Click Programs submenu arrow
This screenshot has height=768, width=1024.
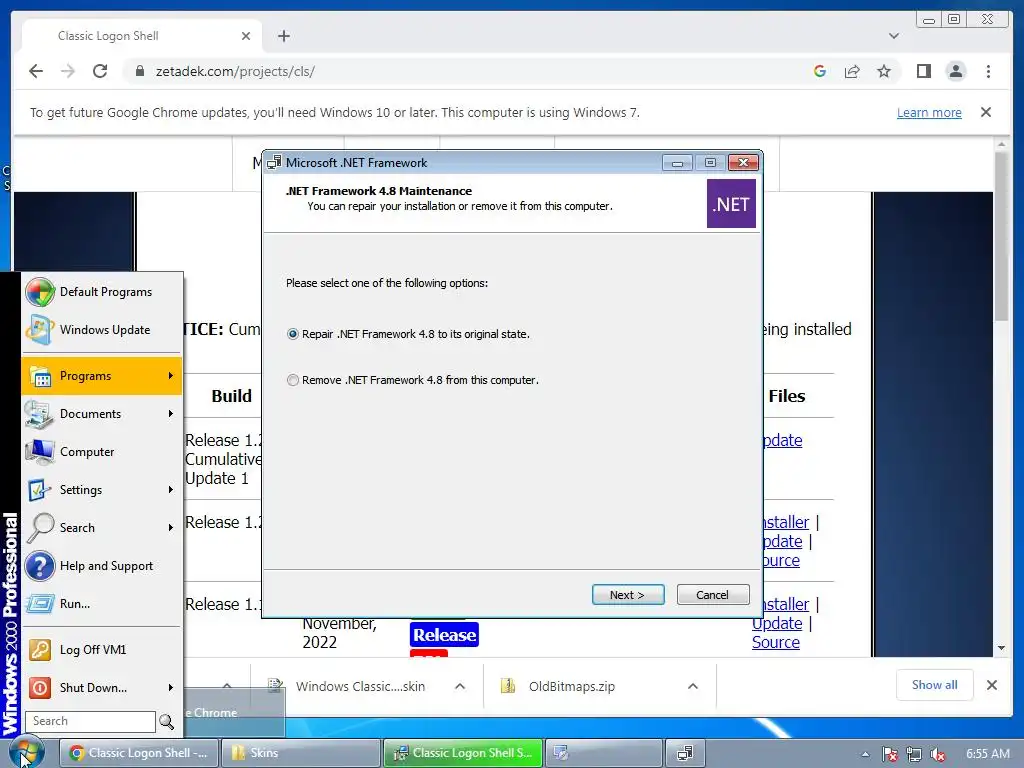[170, 376]
